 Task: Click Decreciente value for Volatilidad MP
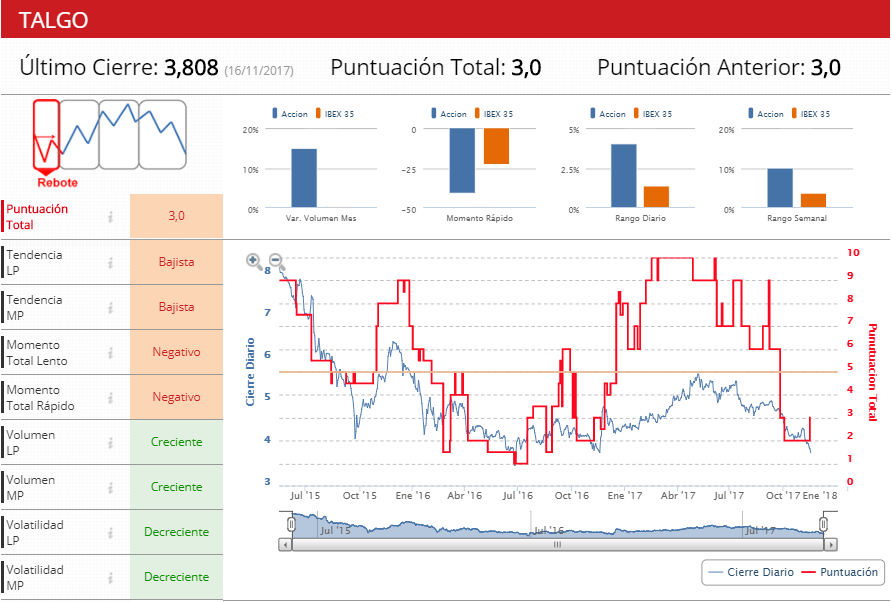click(176, 577)
